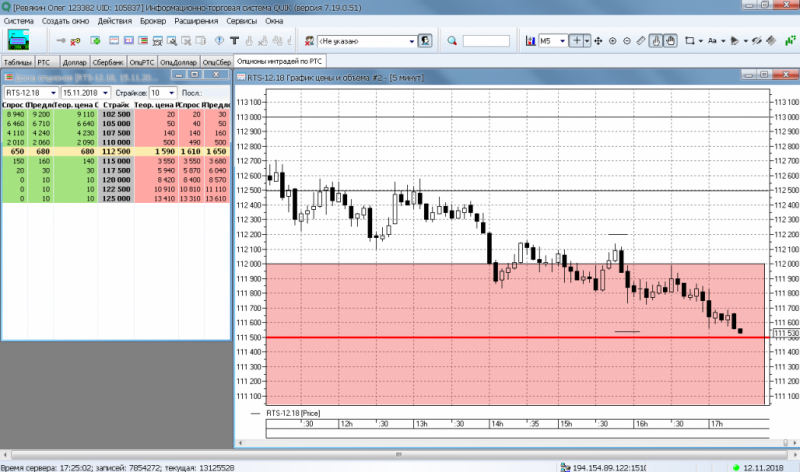
Task: Click strike 125 000 in options board
Action: pos(116,198)
